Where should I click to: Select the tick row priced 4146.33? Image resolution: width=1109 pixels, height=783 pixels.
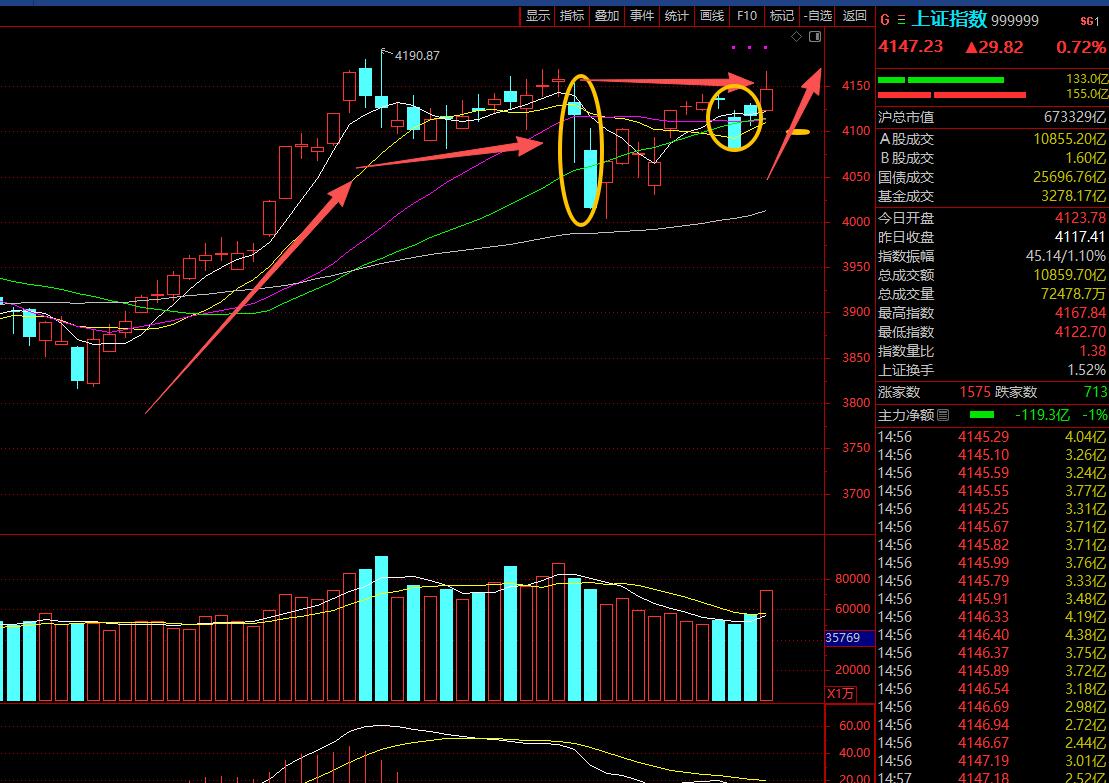pyautogui.click(x=992, y=617)
